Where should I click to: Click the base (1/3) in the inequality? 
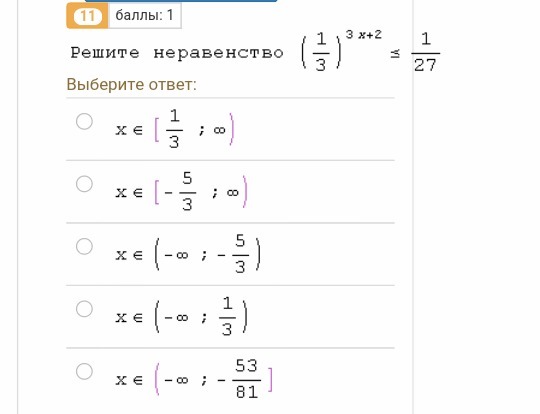pos(321,52)
